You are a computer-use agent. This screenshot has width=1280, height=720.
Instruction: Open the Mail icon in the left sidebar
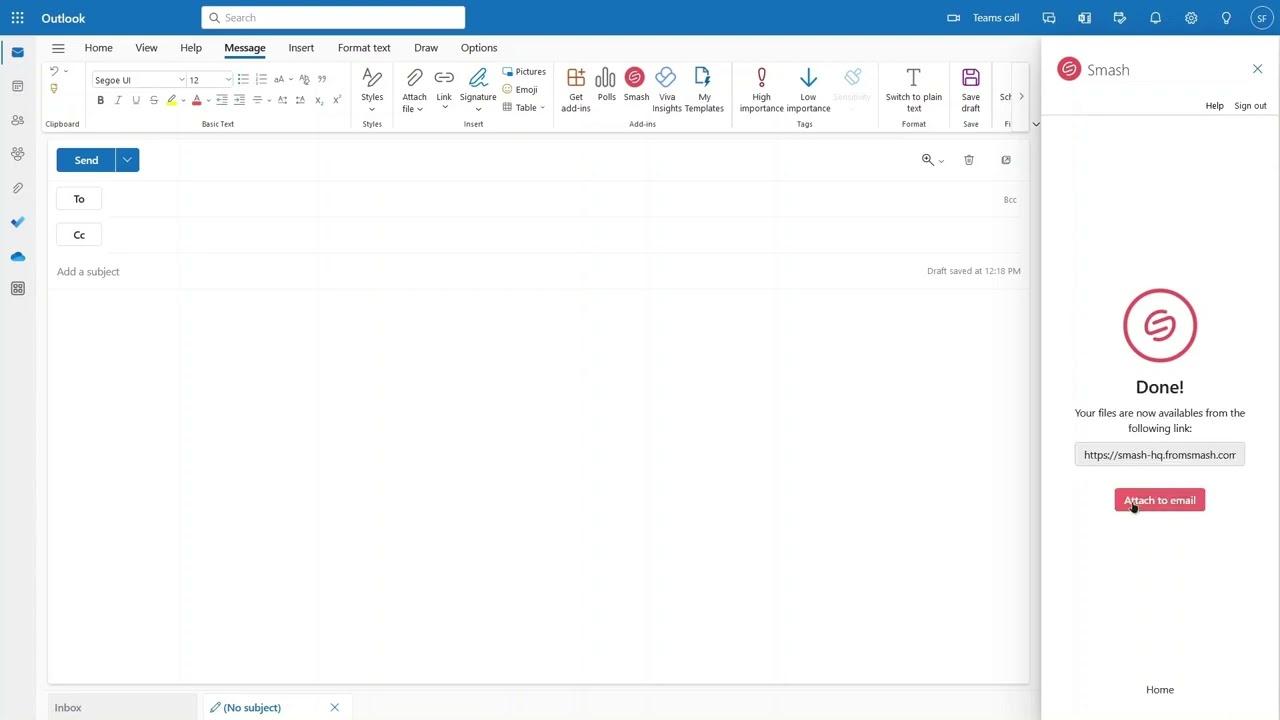pyautogui.click(x=17, y=52)
